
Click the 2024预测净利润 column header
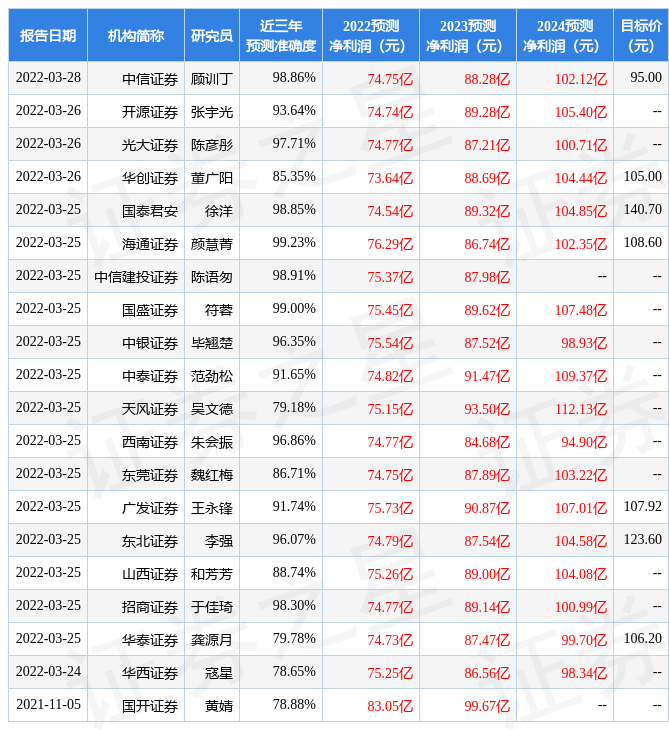pos(565,35)
